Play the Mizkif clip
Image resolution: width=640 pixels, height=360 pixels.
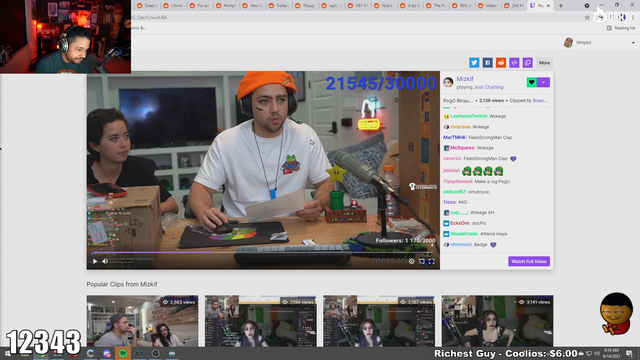pos(95,261)
